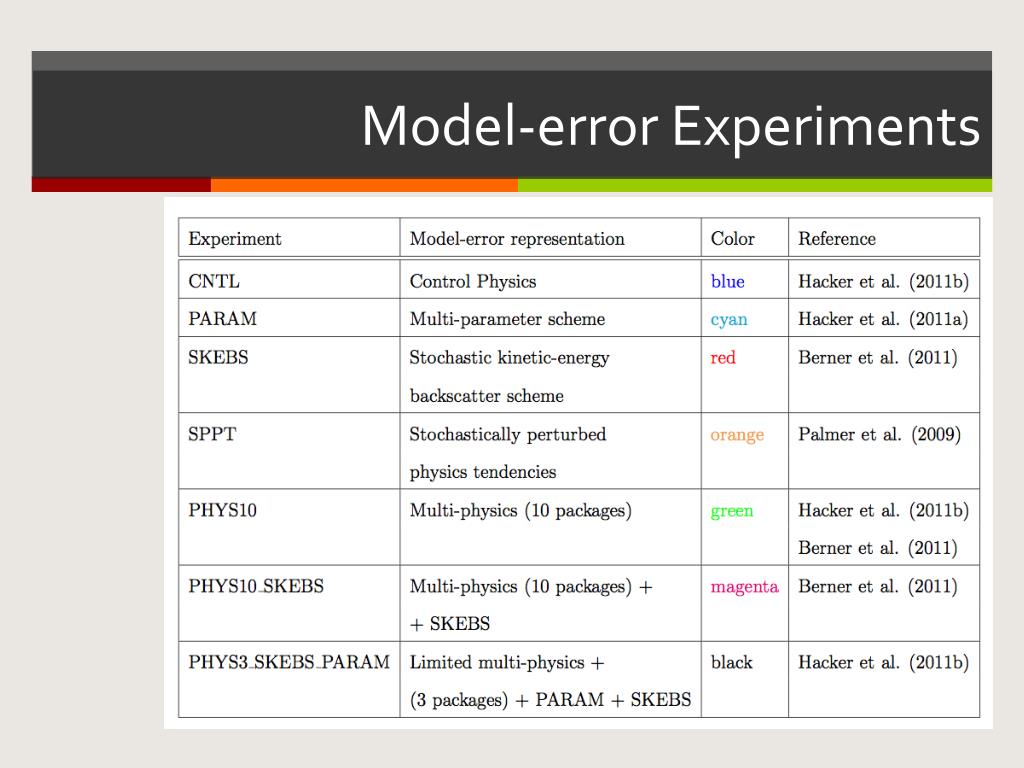This screenshot has height=768, width=1024.
Task: Click "Berner et al. (2011)" in PHYS10 row
Action: click(x=878, y=548)
